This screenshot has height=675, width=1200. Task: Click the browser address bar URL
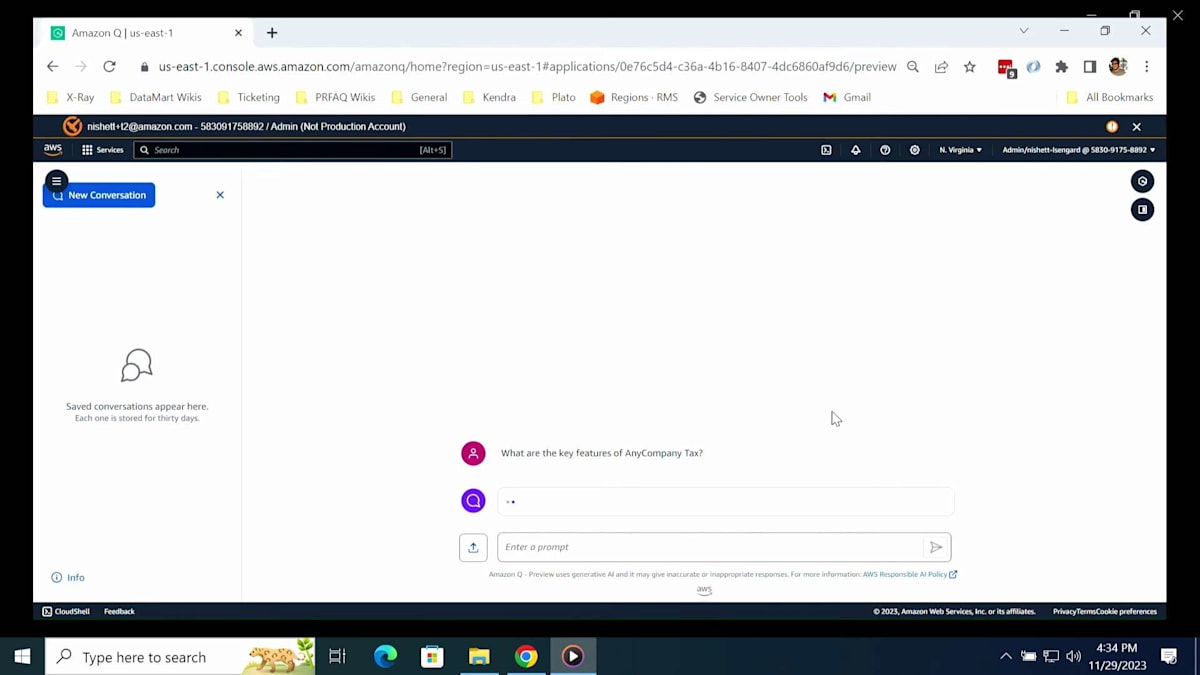(x=527, y=67)
